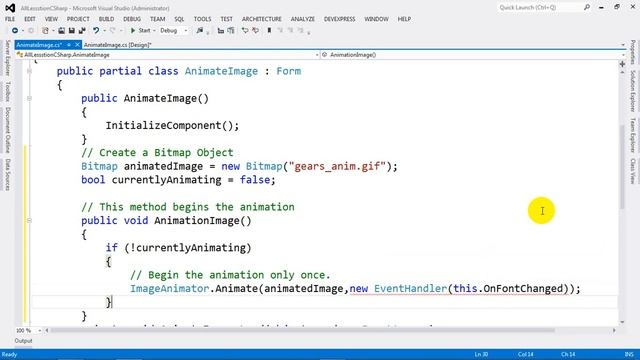Open the TOOLS menu

(x=202, y=19)
